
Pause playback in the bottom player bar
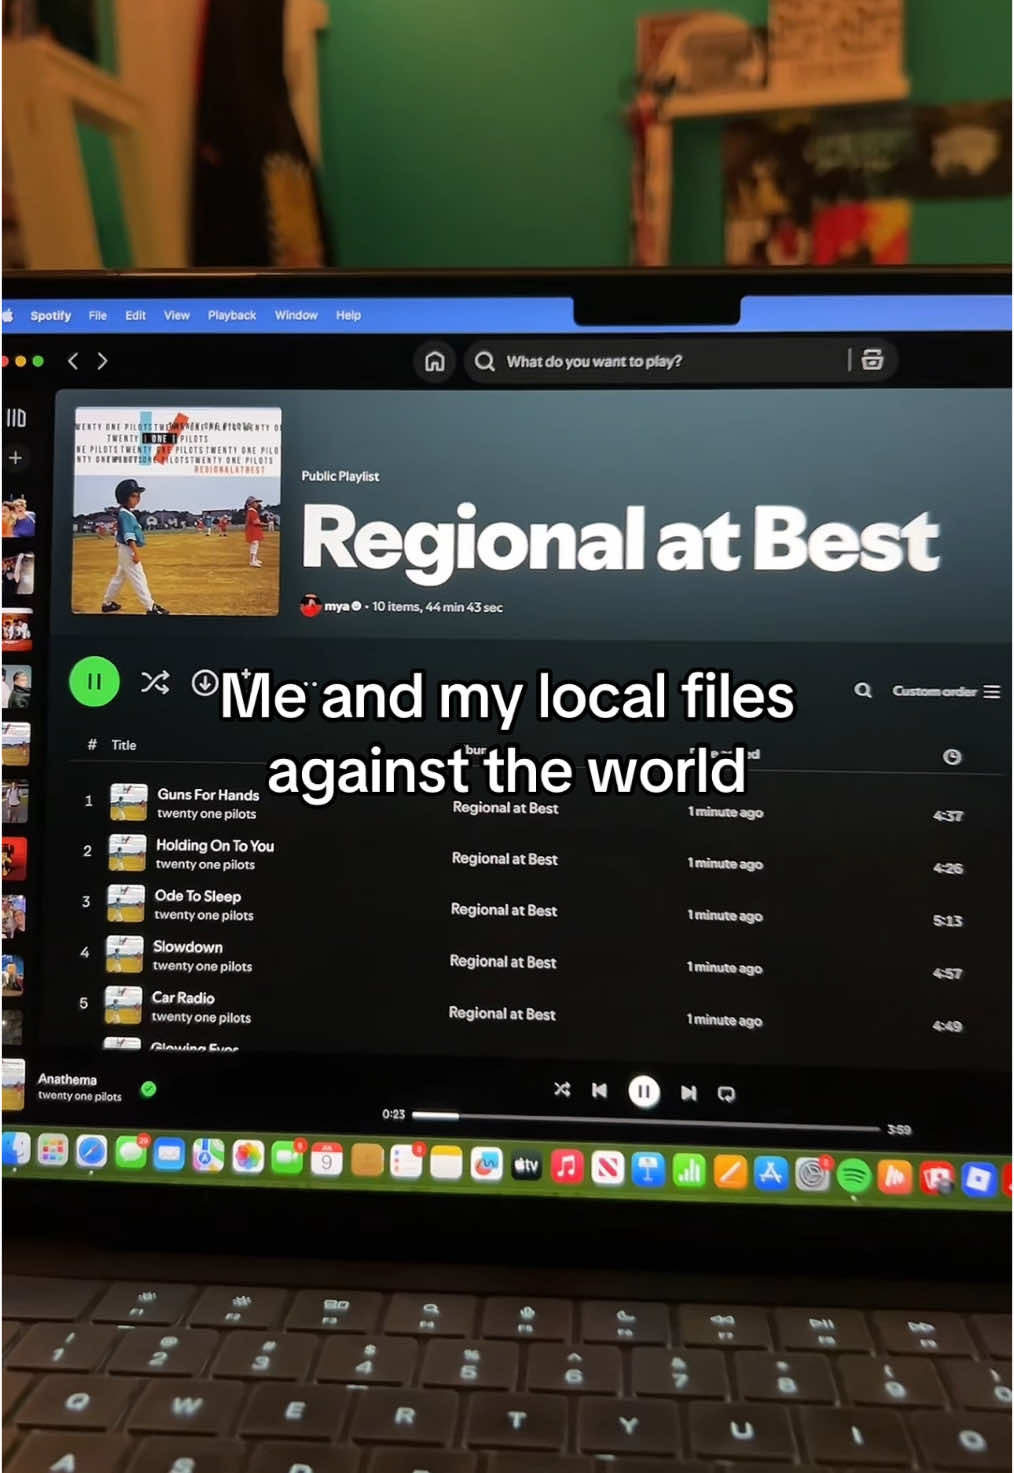tap(644, 1091)
